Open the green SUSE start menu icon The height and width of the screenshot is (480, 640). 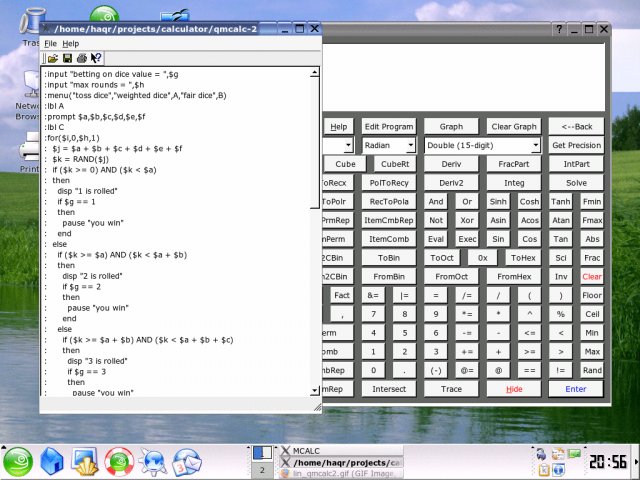point(18,461)
